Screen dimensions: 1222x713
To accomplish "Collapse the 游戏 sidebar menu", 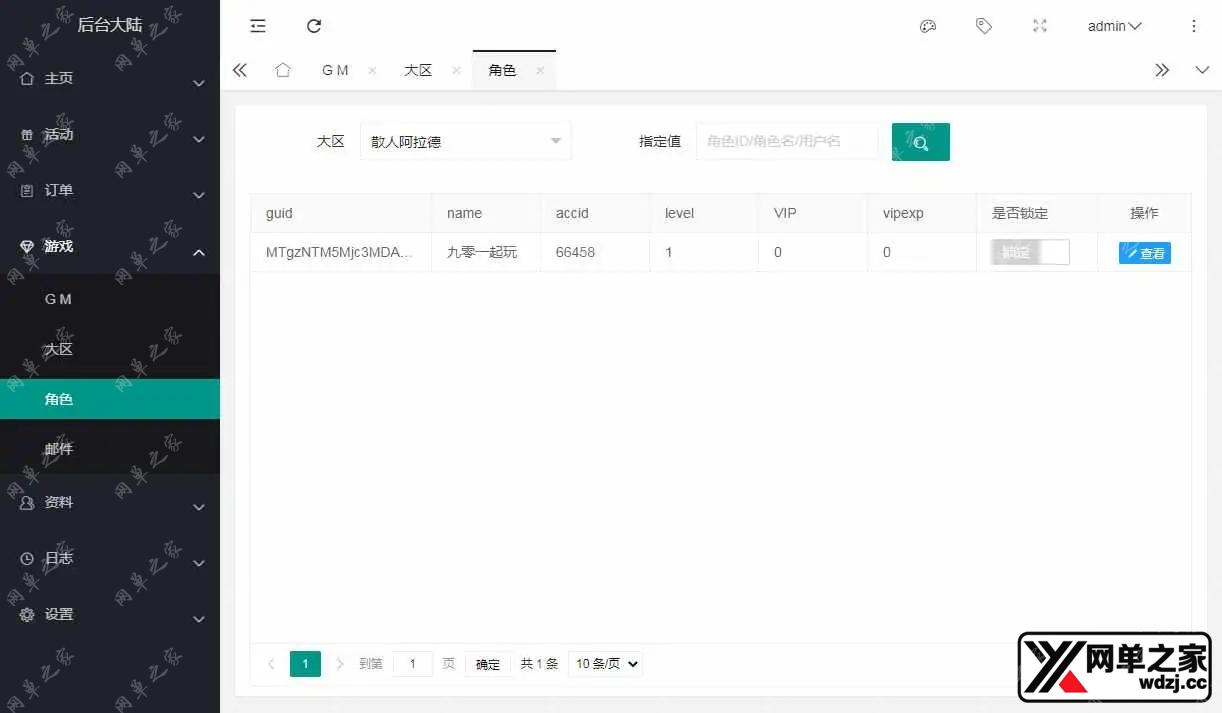I will 110,247.
